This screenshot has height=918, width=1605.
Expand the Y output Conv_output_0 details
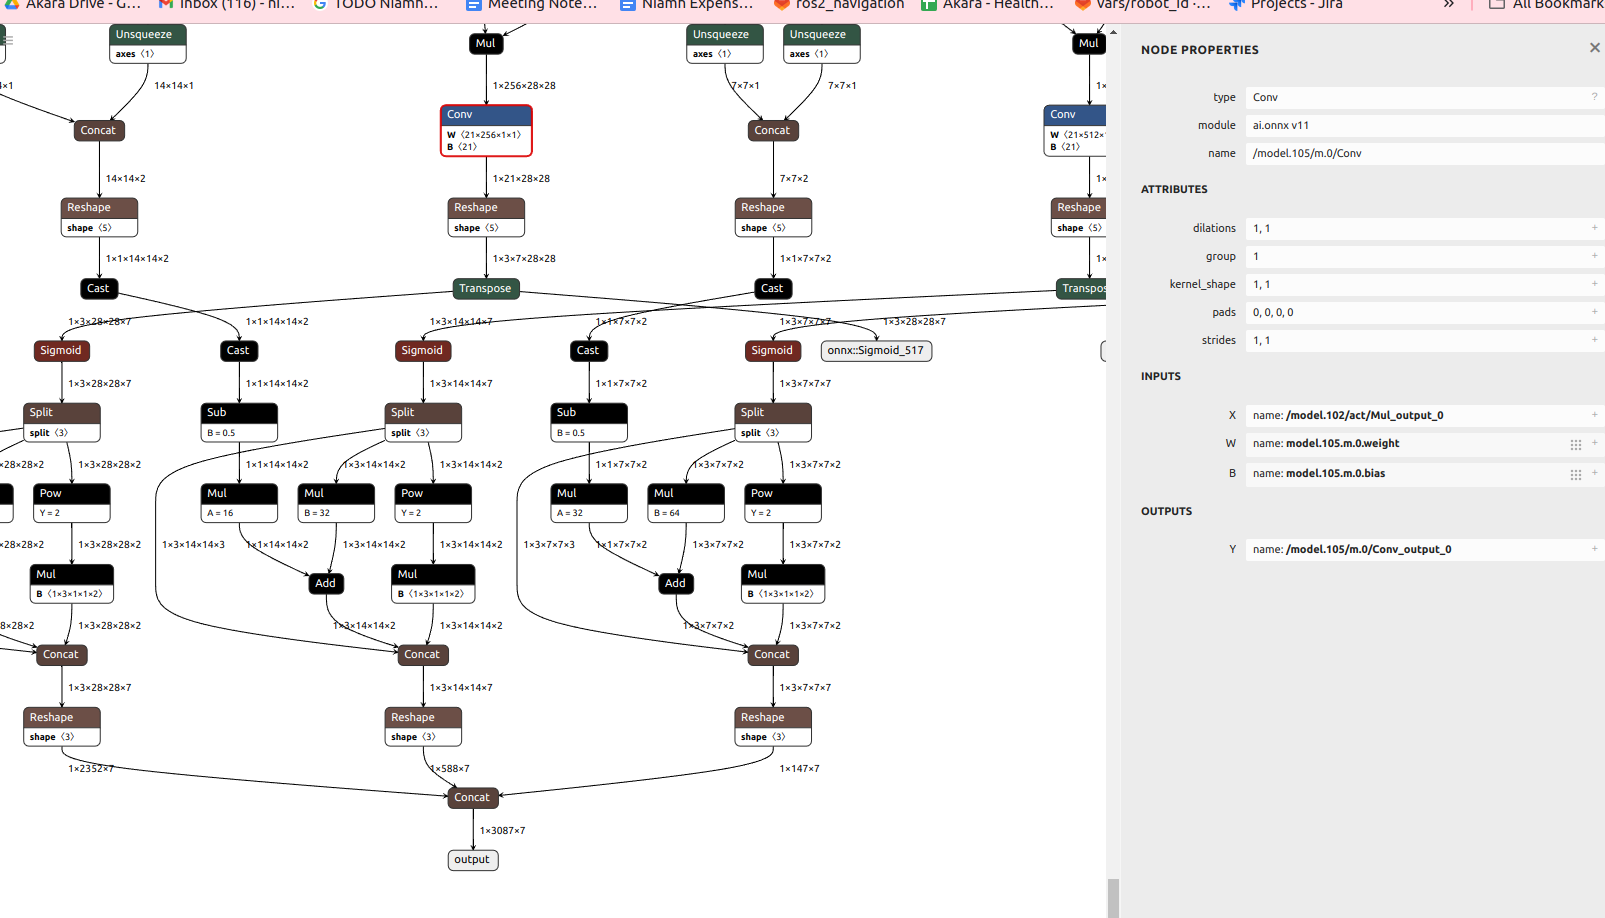1594,549
